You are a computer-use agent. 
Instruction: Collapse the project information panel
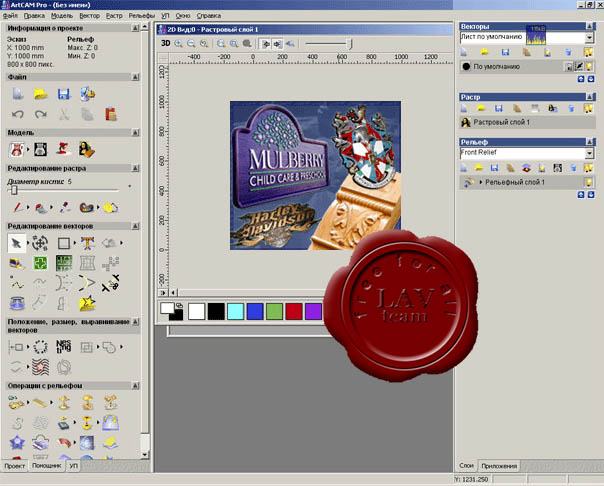tap(135, 28)
